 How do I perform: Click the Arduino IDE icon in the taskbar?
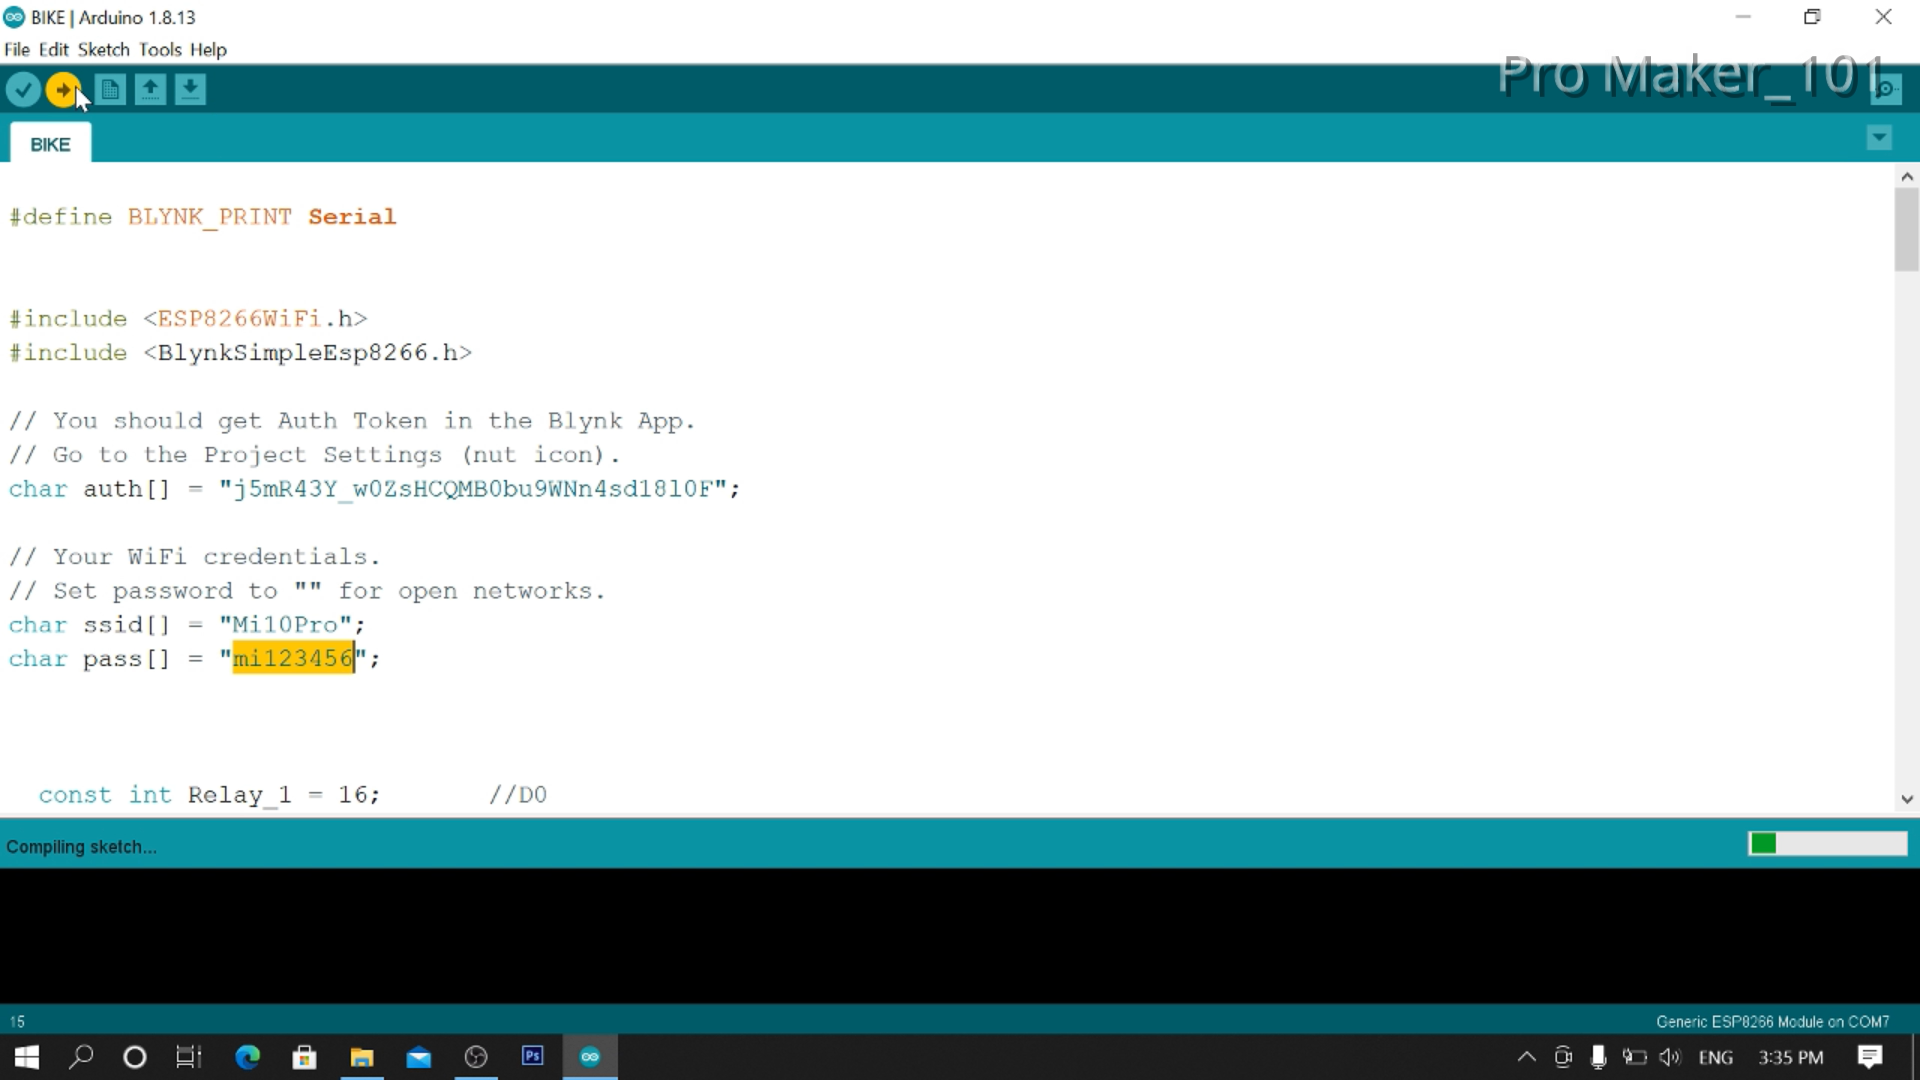pos(590,1057)
